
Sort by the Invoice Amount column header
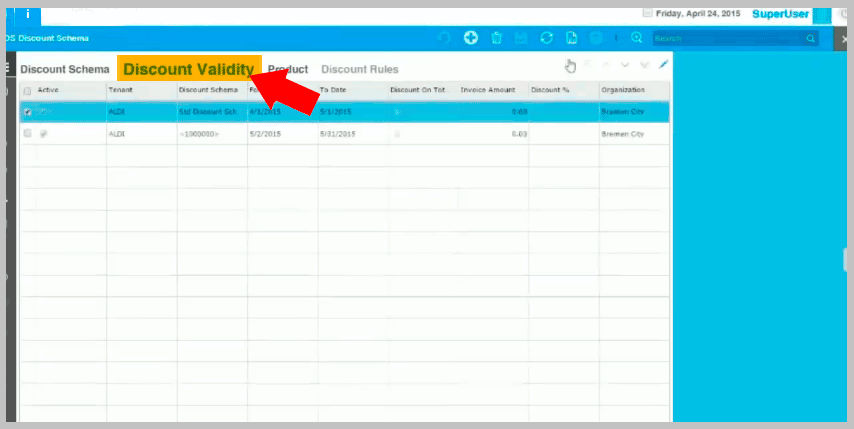488,90
